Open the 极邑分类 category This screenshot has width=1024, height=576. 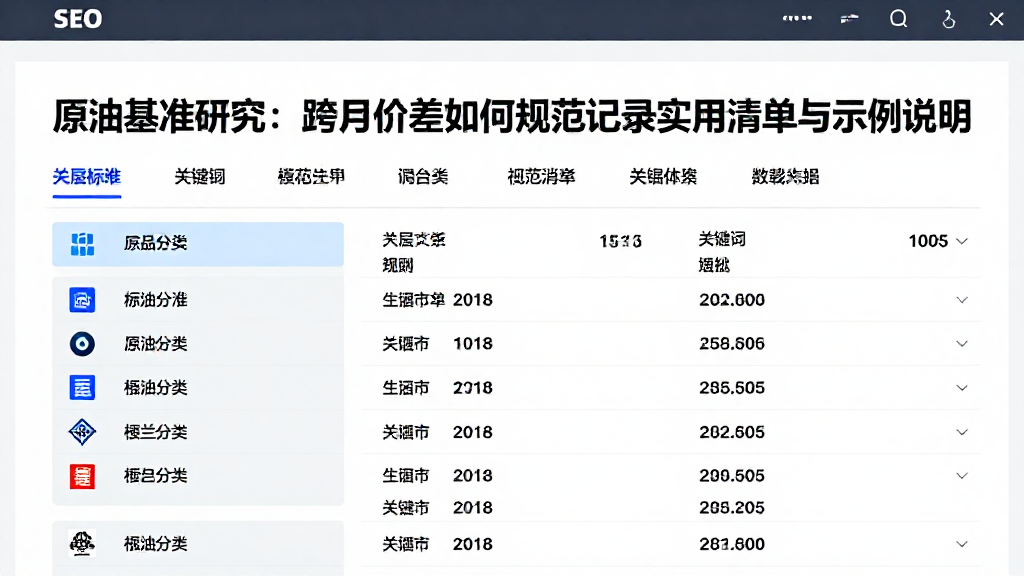coord(198,476)
